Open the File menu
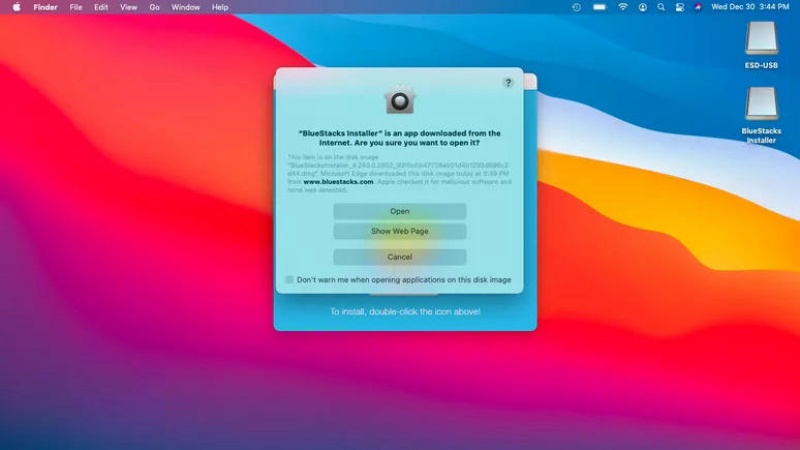800x450 pixels. coord(76,7)
